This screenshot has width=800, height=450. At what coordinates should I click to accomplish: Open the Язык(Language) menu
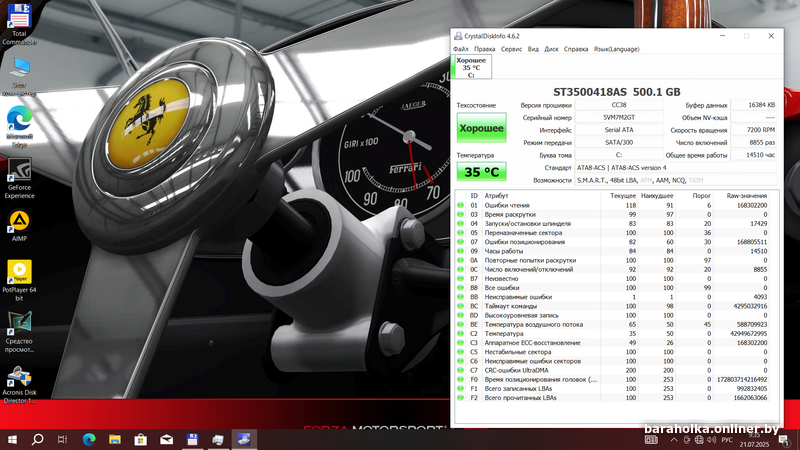click(616, 48)
